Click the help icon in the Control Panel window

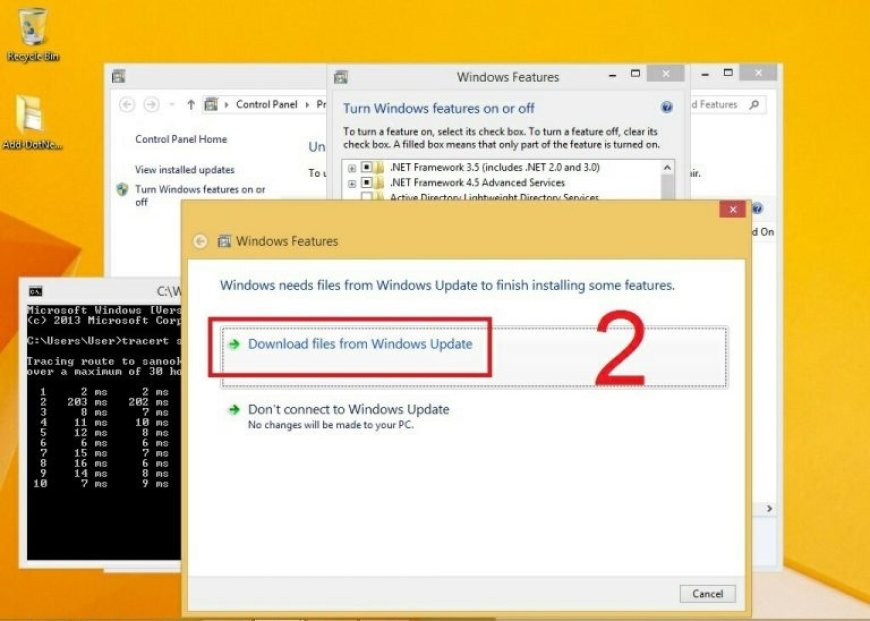(757, 209)
